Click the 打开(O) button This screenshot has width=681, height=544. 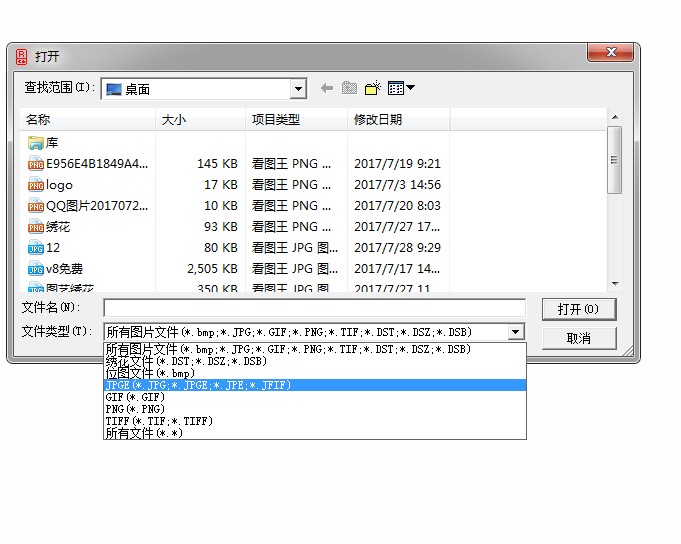tap(578, 309)
